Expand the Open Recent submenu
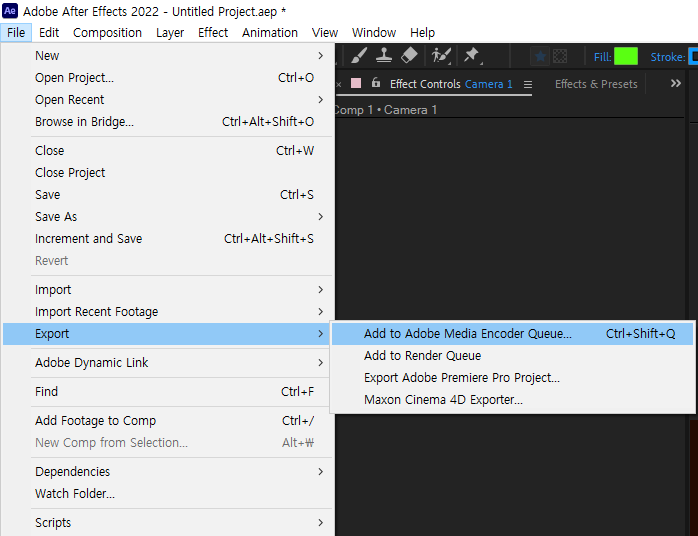 coord(167,100)
